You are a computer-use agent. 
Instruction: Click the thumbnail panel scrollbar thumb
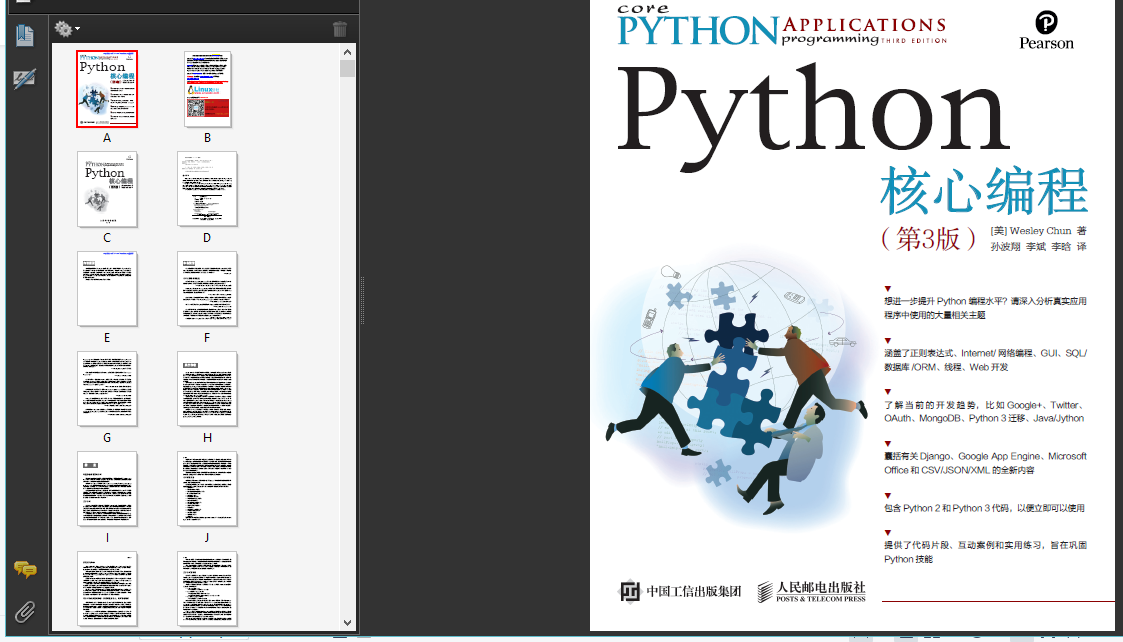click(x=347, y=68)
